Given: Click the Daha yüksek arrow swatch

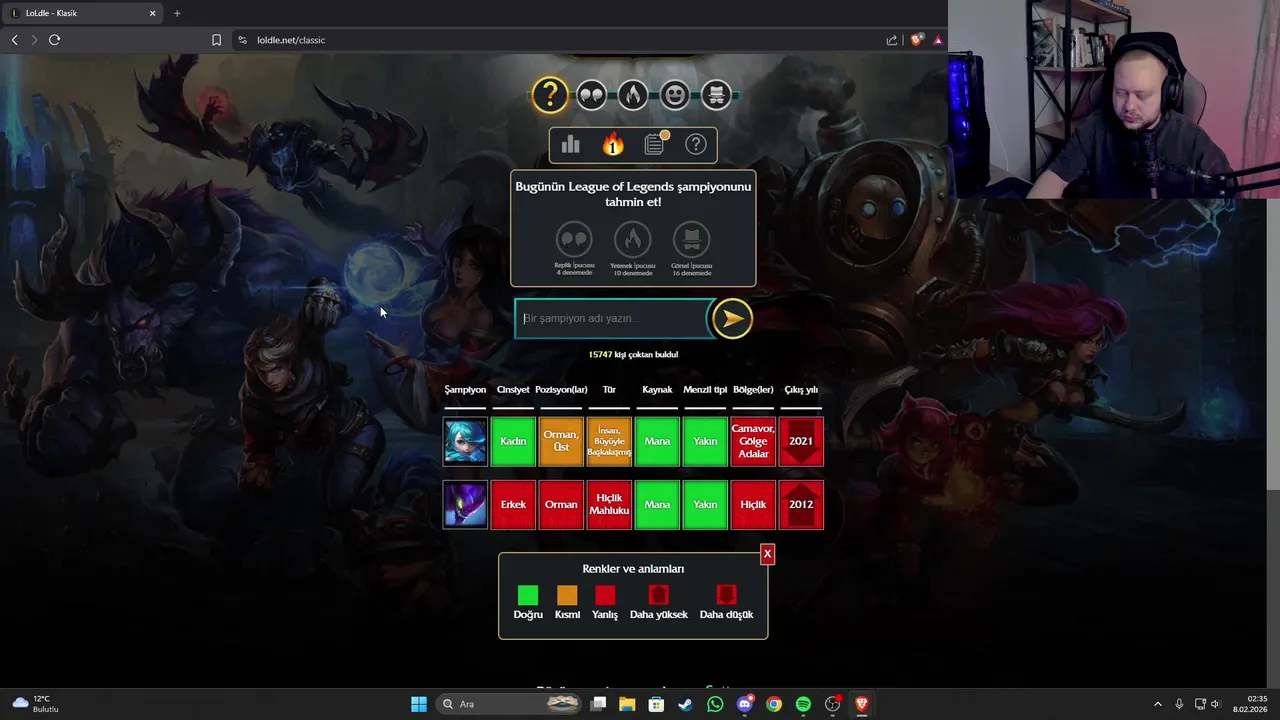Looking at the screenshot, I should pos(658,596).
